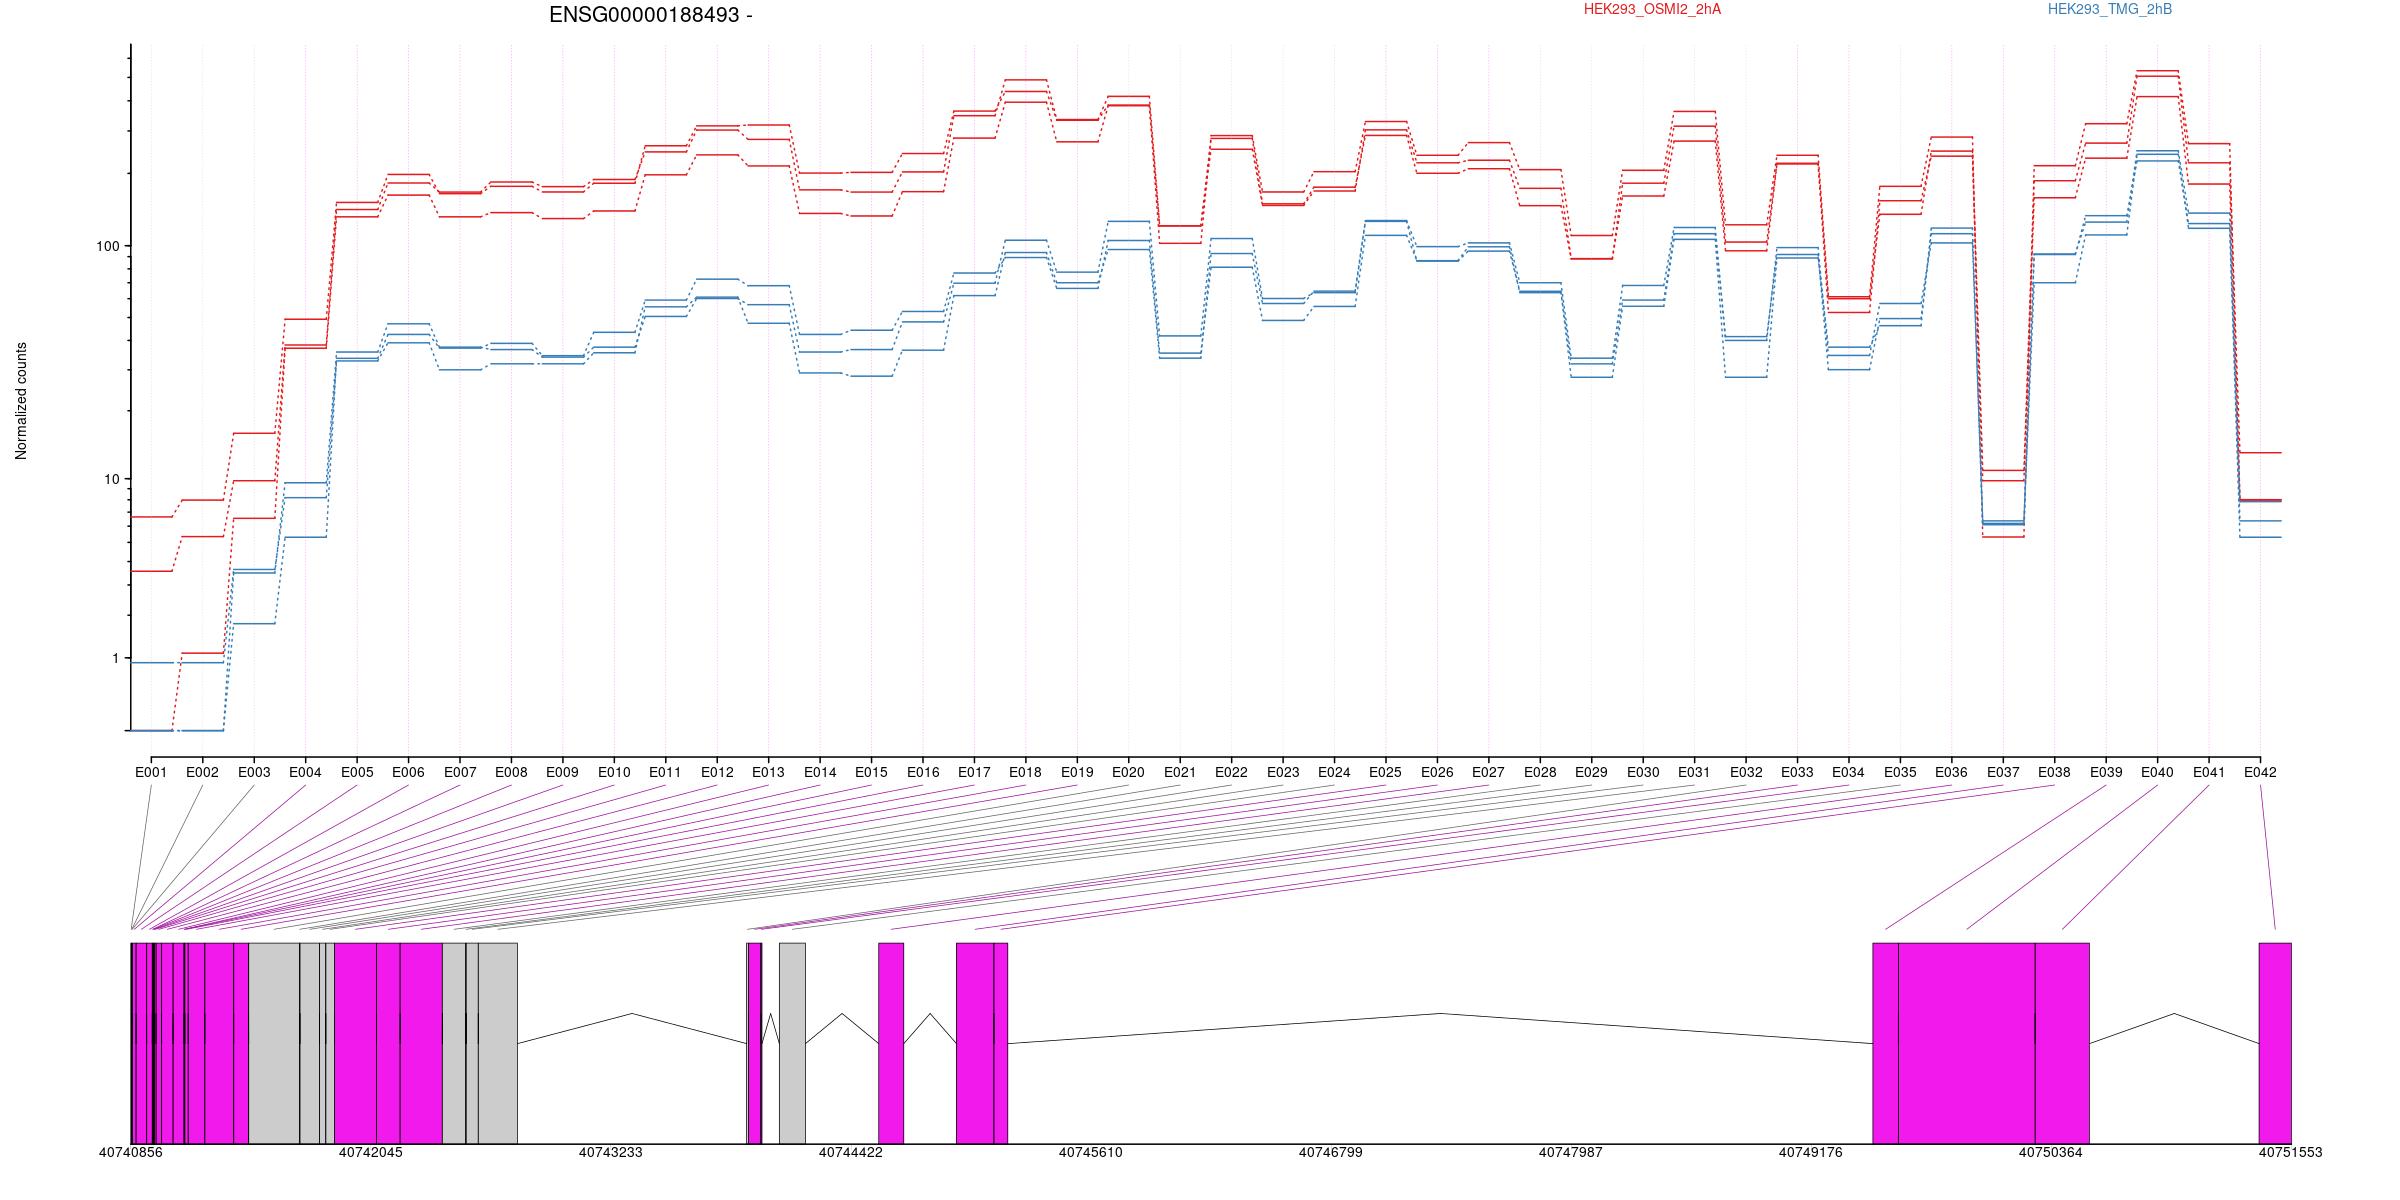Screen dimensions: 2400x1200
Task: Select exon label E037
Action: pyautogui.click(x=2003, y=772)
